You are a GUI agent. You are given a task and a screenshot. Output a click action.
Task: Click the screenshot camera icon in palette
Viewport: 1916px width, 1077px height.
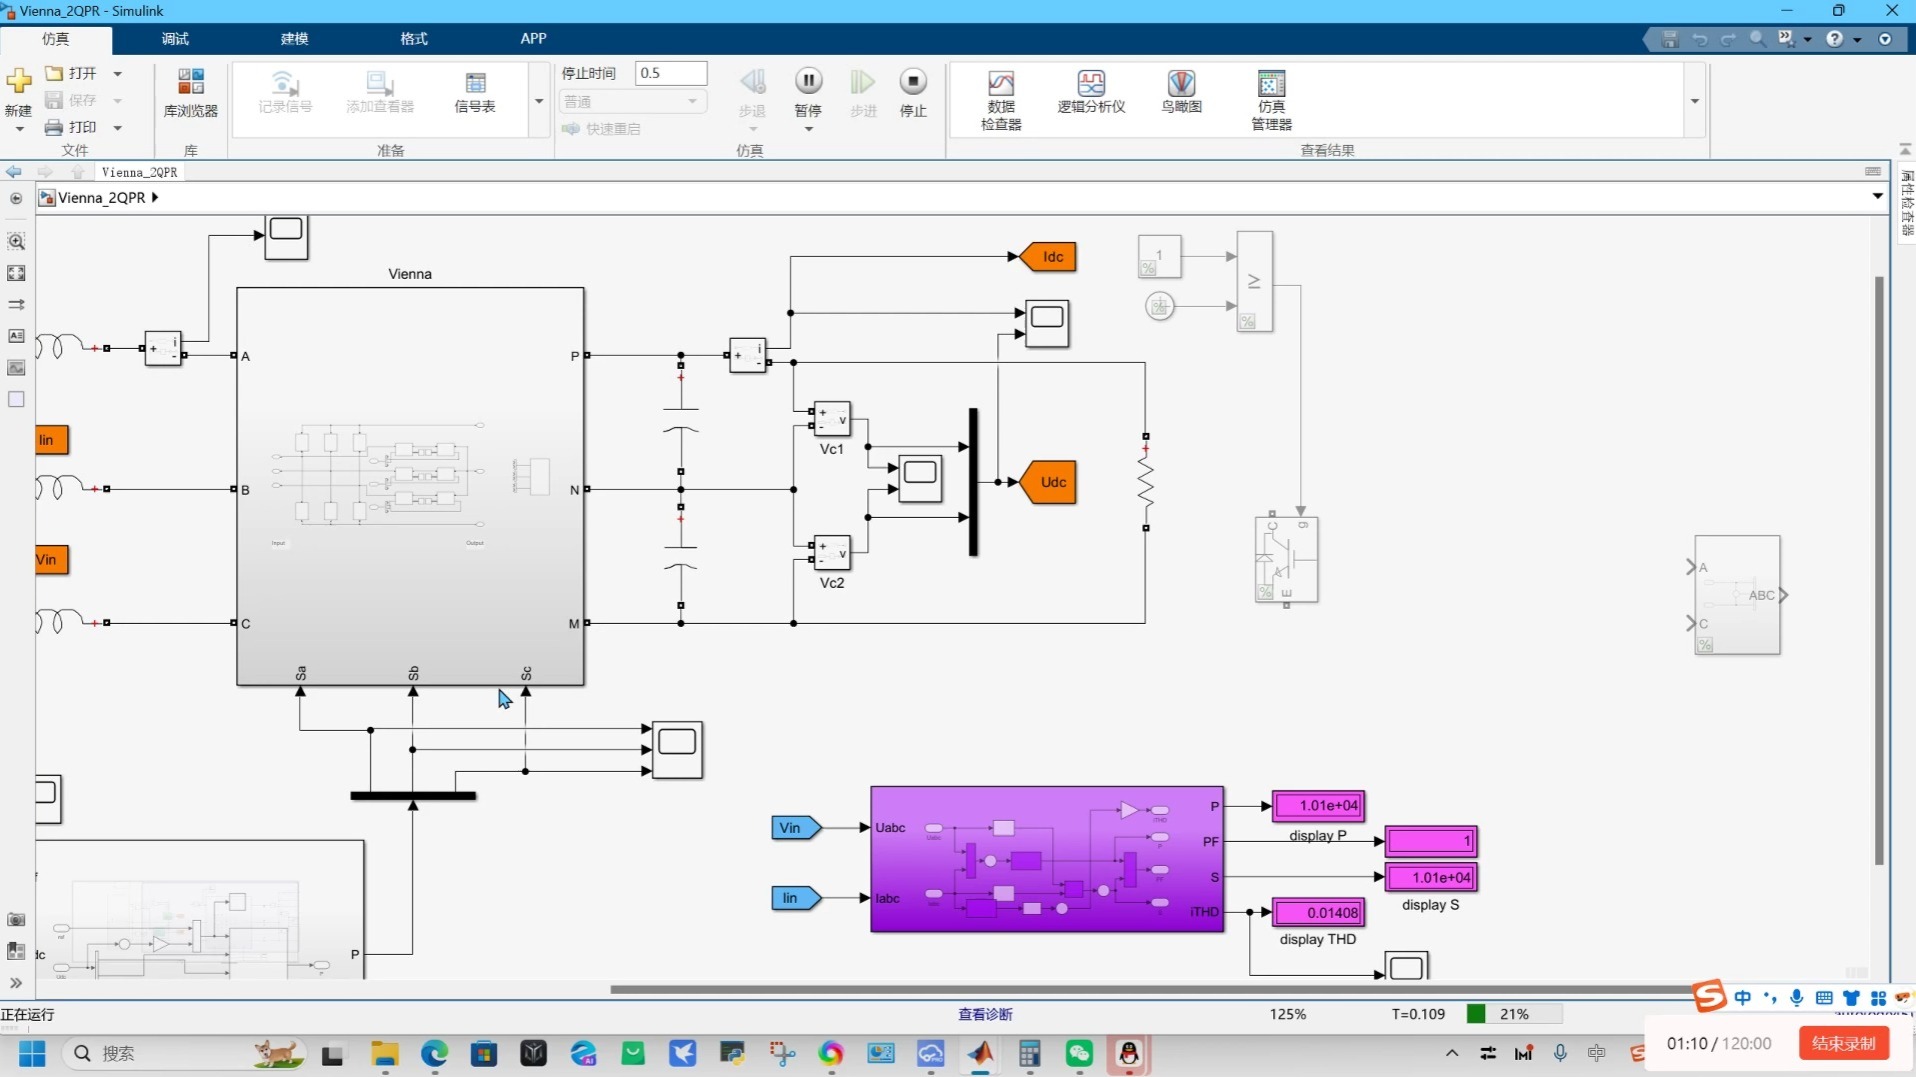coord(16,919)
